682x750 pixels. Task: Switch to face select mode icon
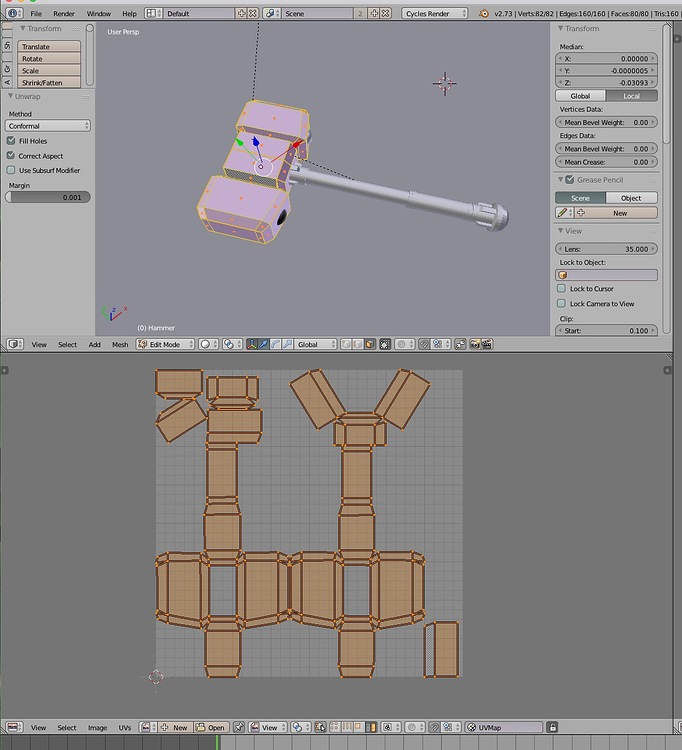(x=370, y=344)
